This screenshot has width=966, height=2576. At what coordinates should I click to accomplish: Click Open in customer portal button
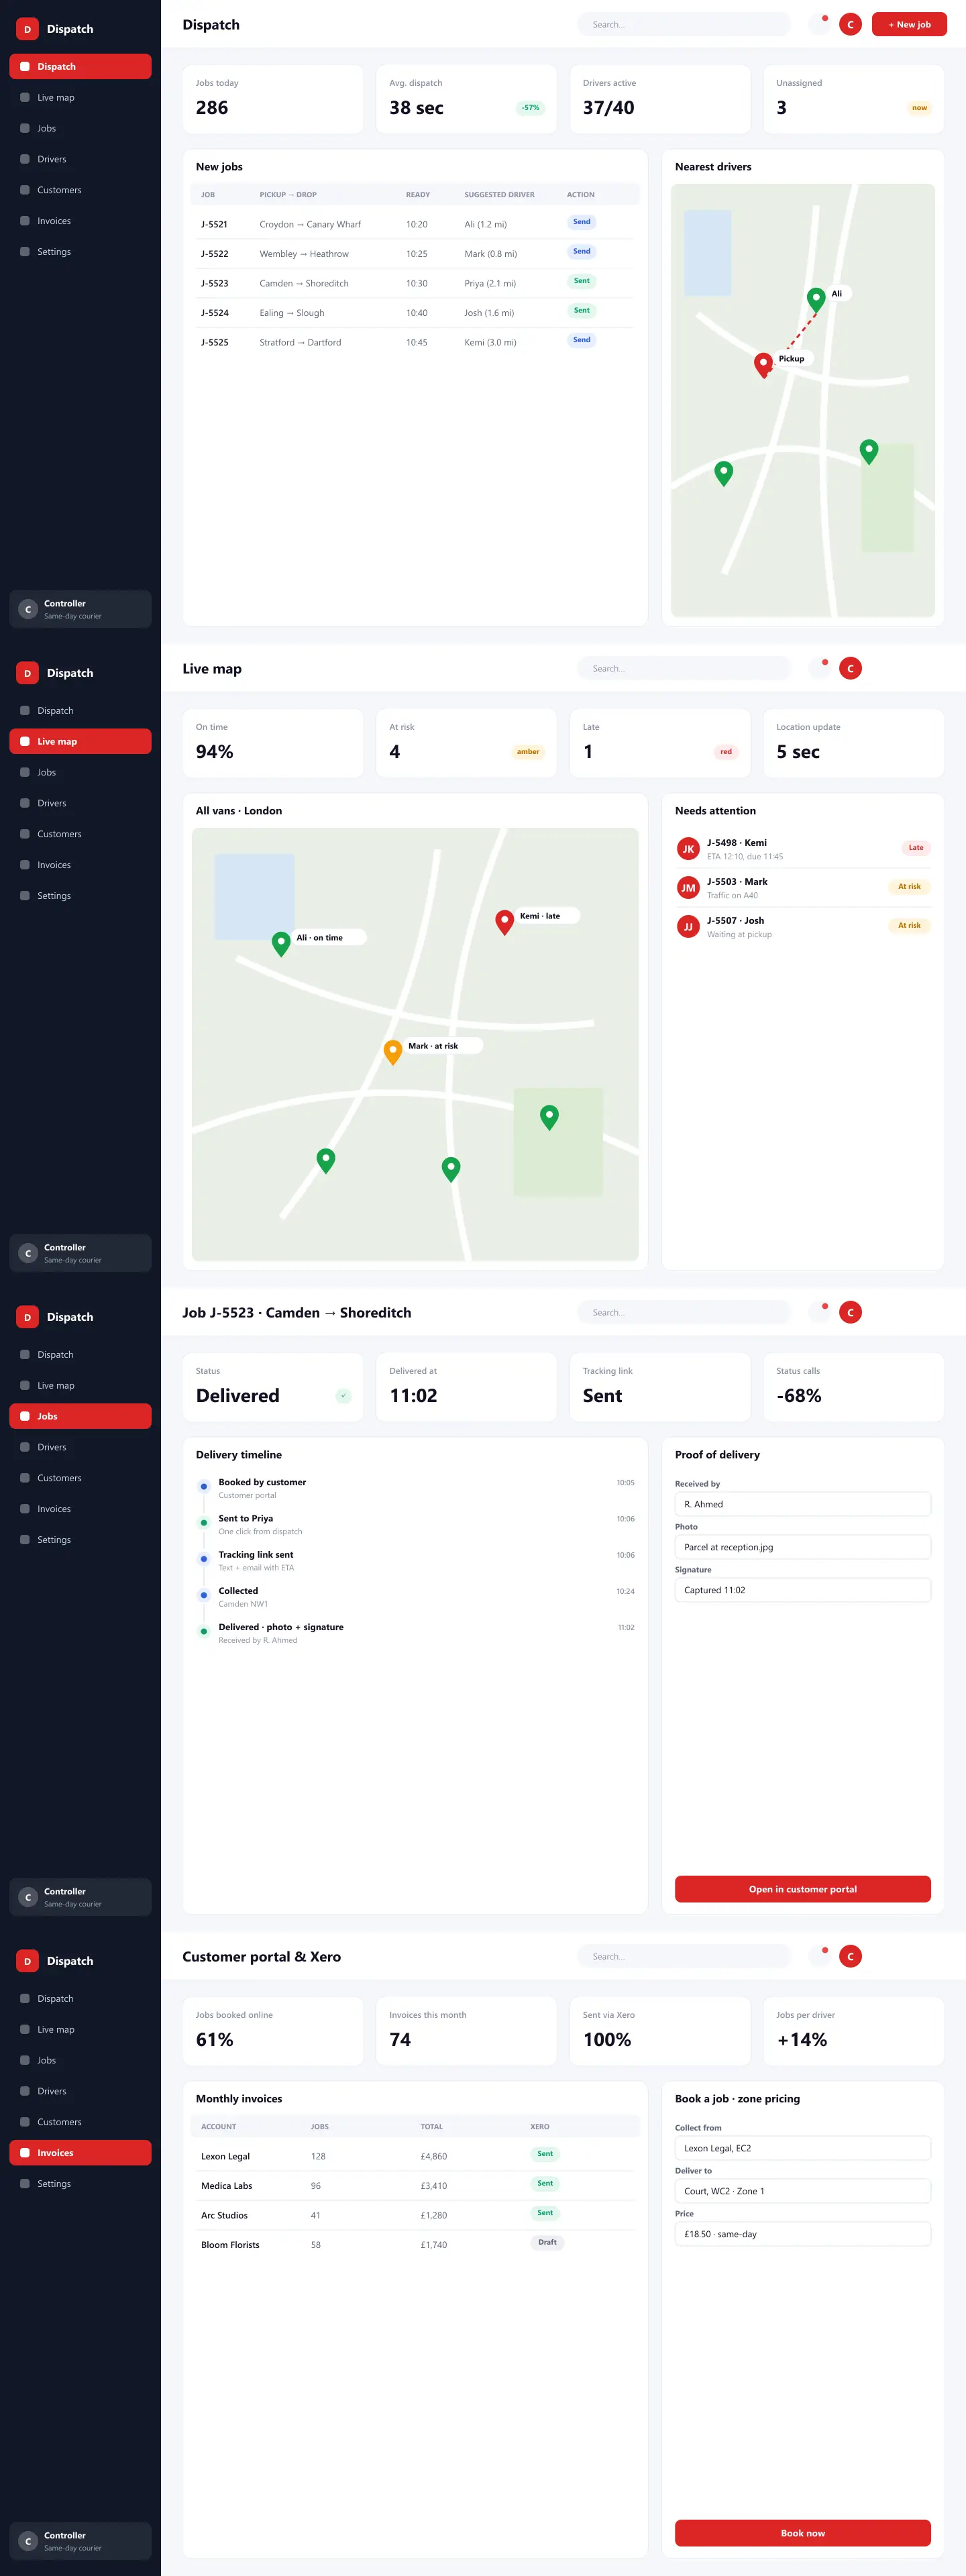(x=803, y=1889)
